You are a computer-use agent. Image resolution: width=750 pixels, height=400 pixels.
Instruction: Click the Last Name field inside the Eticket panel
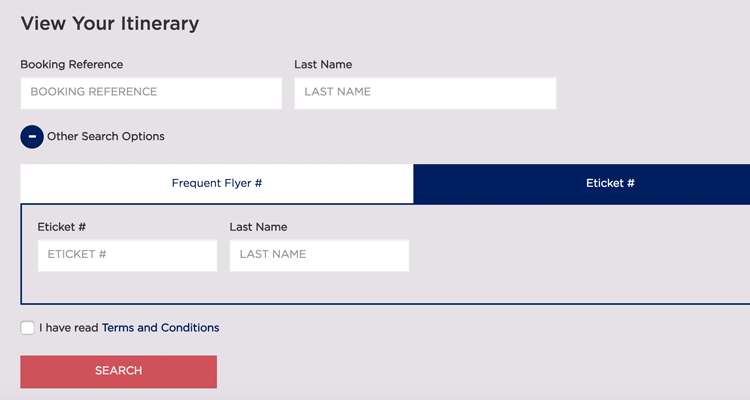point(319,255)
